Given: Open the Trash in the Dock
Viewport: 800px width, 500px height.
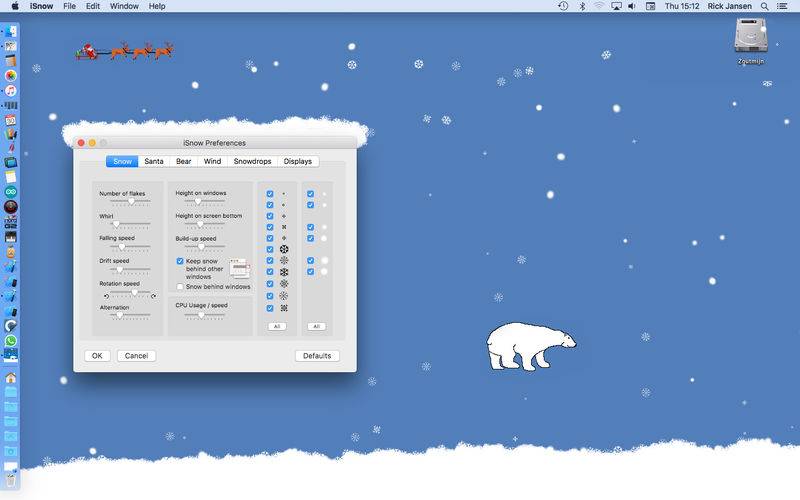Looking at the screenshot, I should 11,480.
